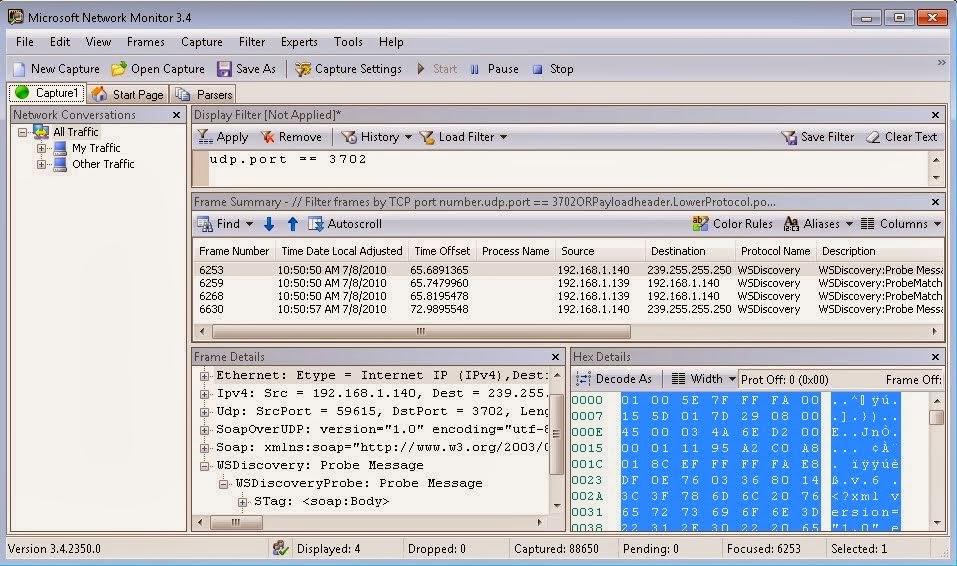Open the File menu
This screenshot has height=566, width=957.
click(24, 42)
